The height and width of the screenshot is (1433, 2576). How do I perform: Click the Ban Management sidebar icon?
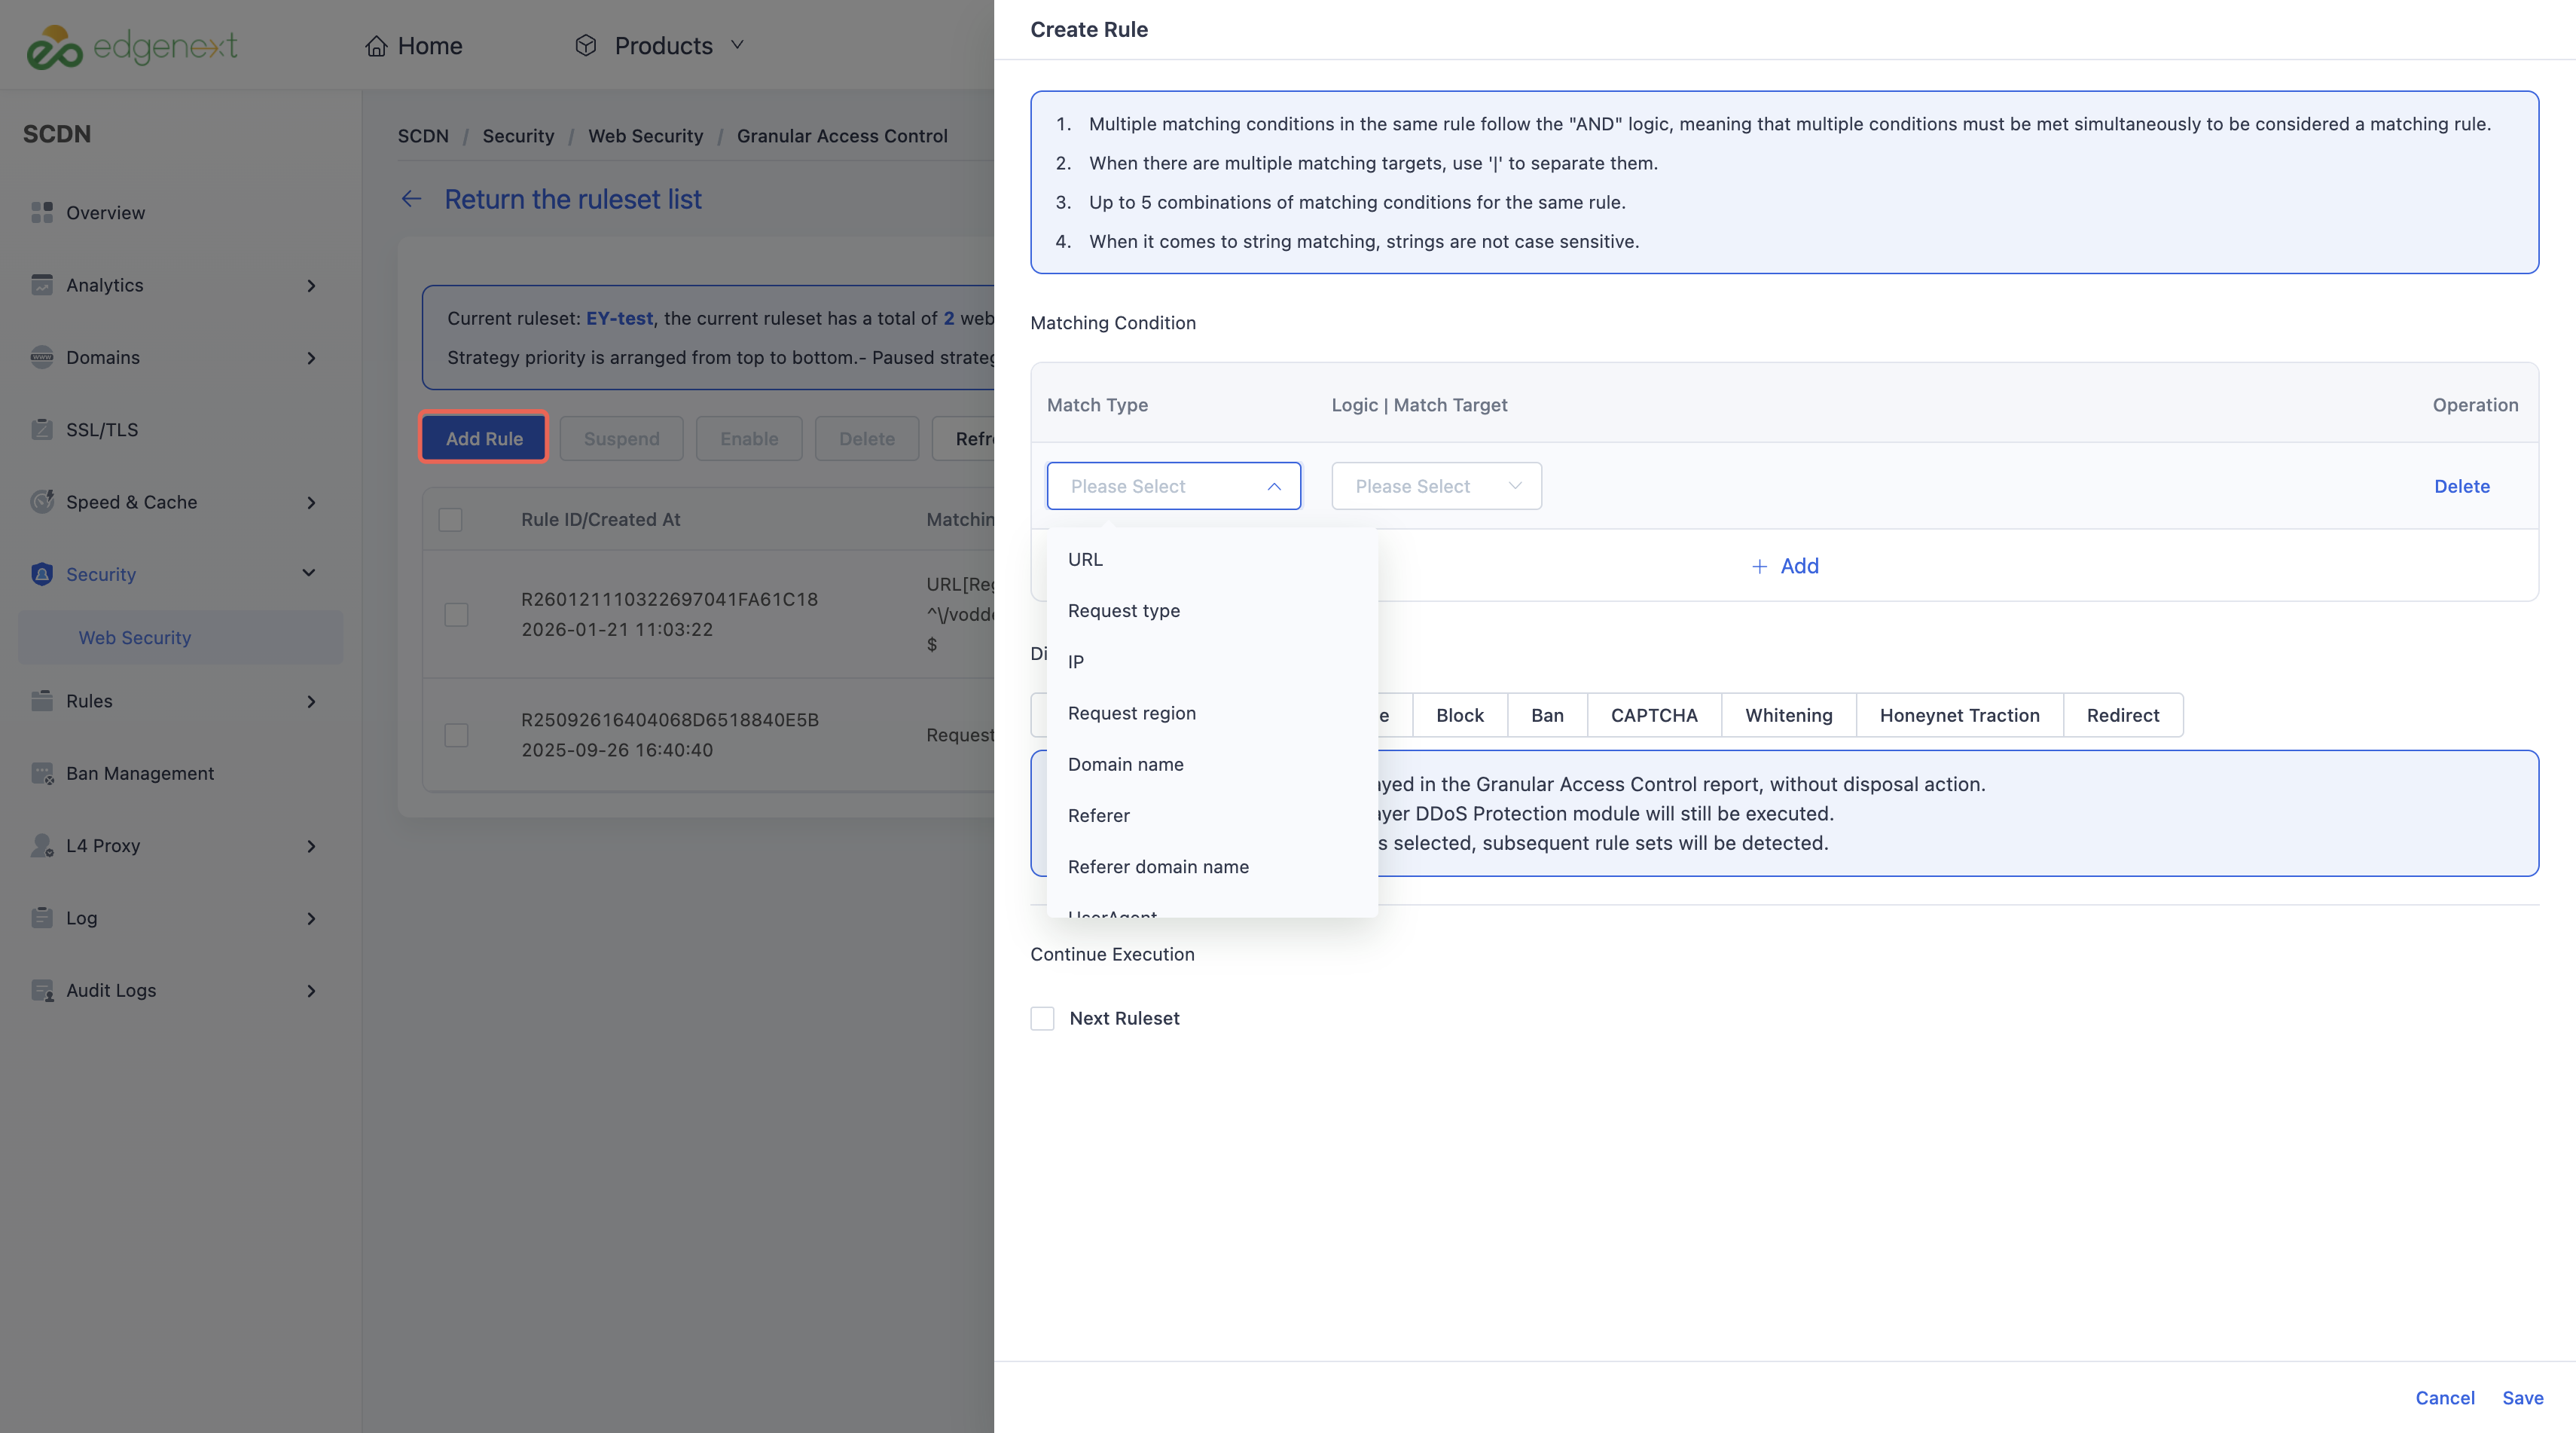(42, 773)
